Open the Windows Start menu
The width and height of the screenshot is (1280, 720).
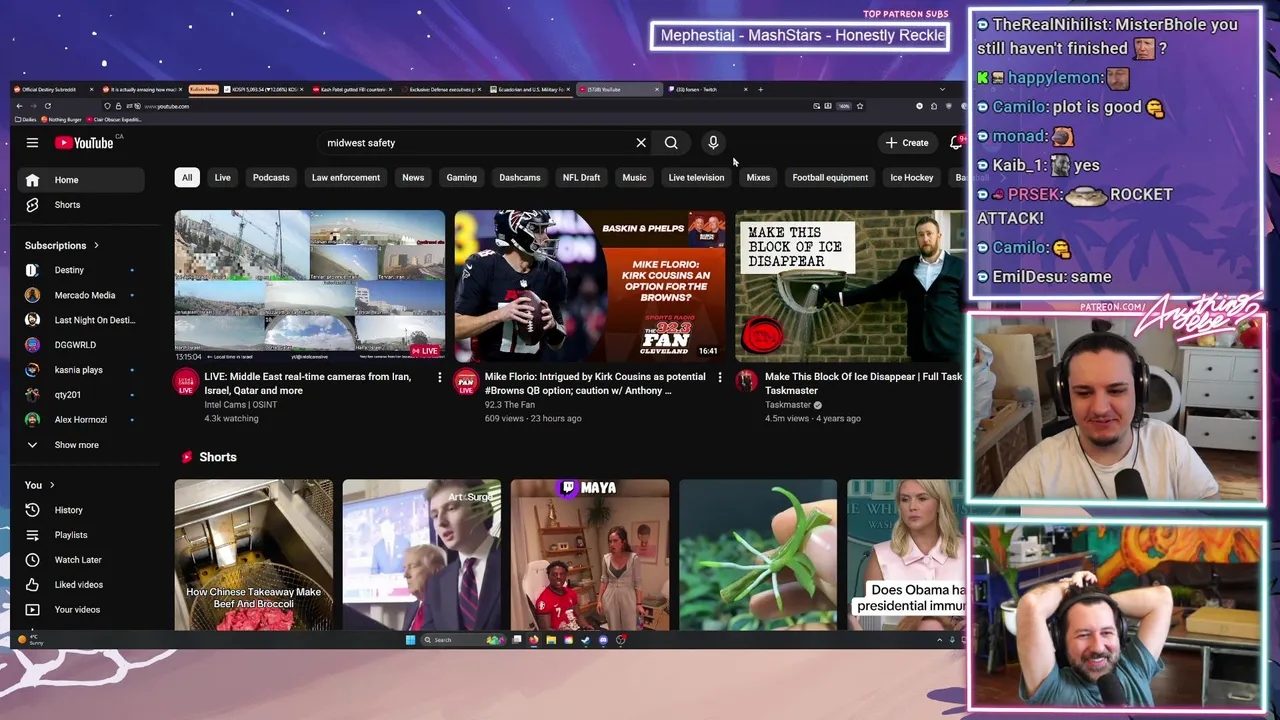pyautogui.click(x=410, y=640)
